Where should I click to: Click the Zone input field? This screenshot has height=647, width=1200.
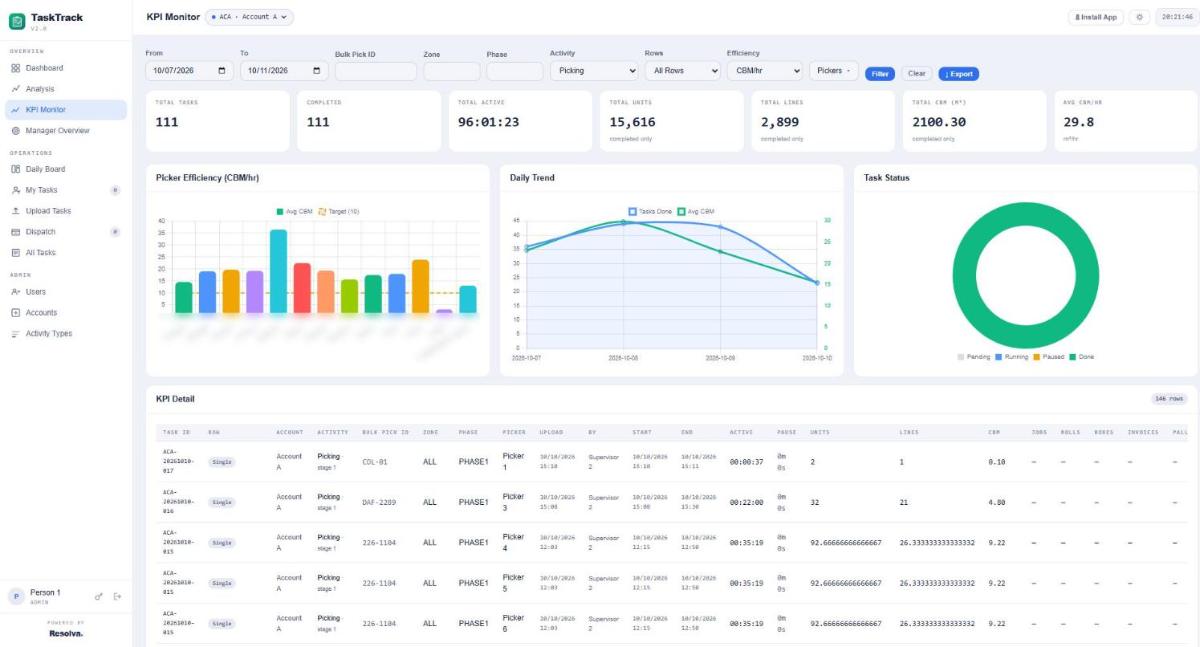[452, 71]
